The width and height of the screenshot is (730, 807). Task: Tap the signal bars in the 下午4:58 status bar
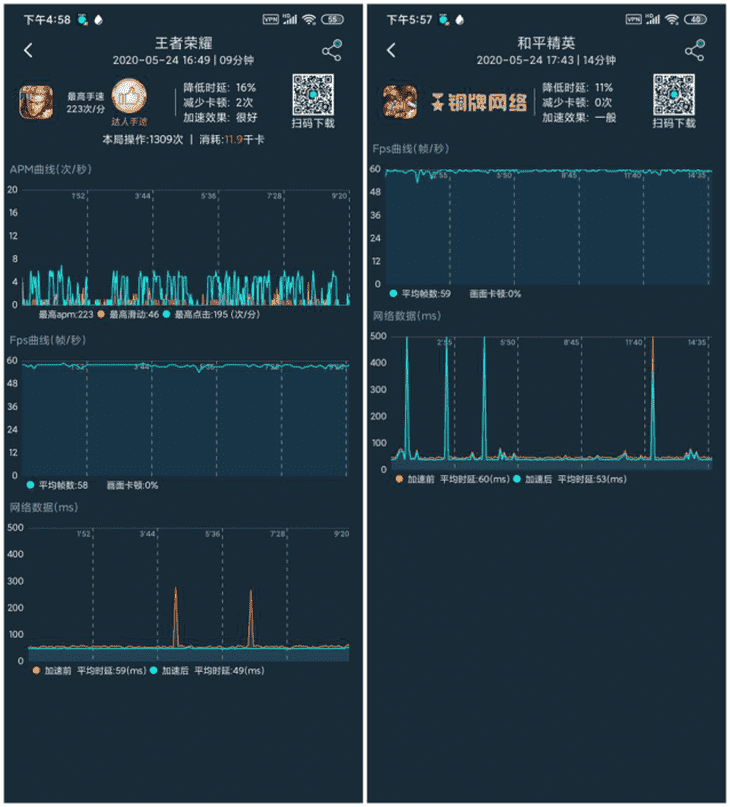point(290,19)
